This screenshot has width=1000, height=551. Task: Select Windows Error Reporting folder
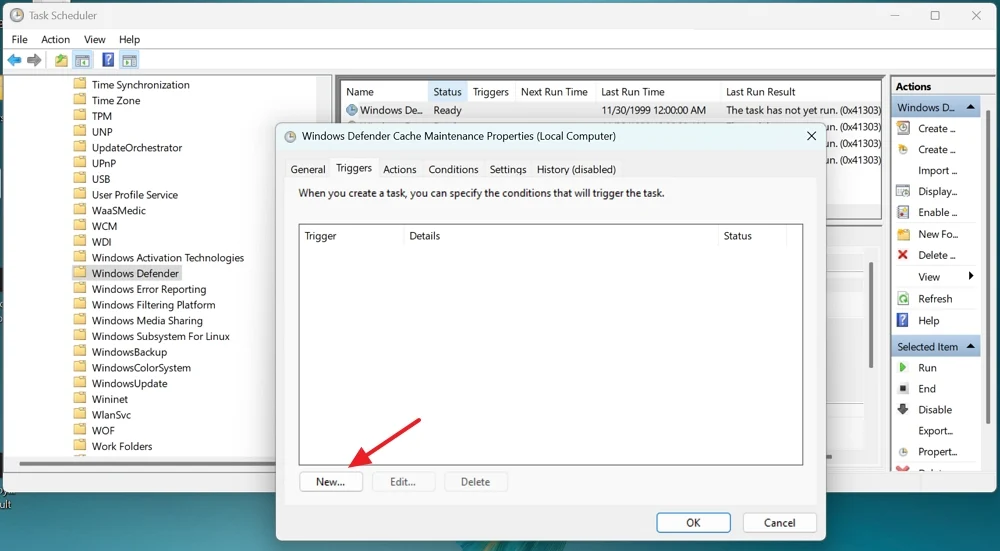(140, 289)
